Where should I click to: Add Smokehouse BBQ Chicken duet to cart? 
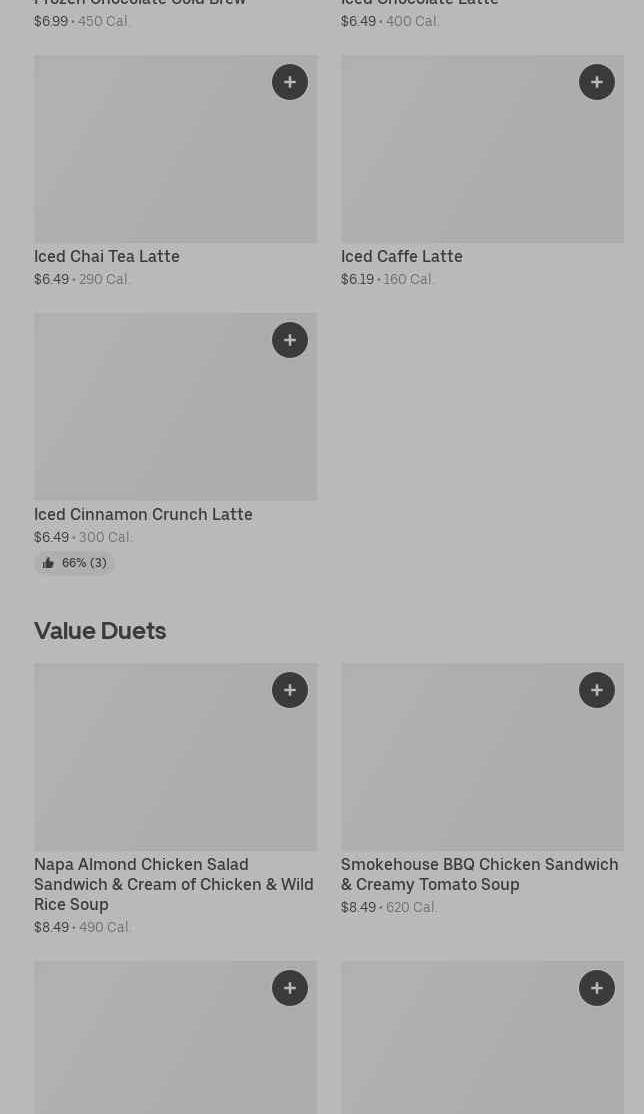(x=597, y=690)
